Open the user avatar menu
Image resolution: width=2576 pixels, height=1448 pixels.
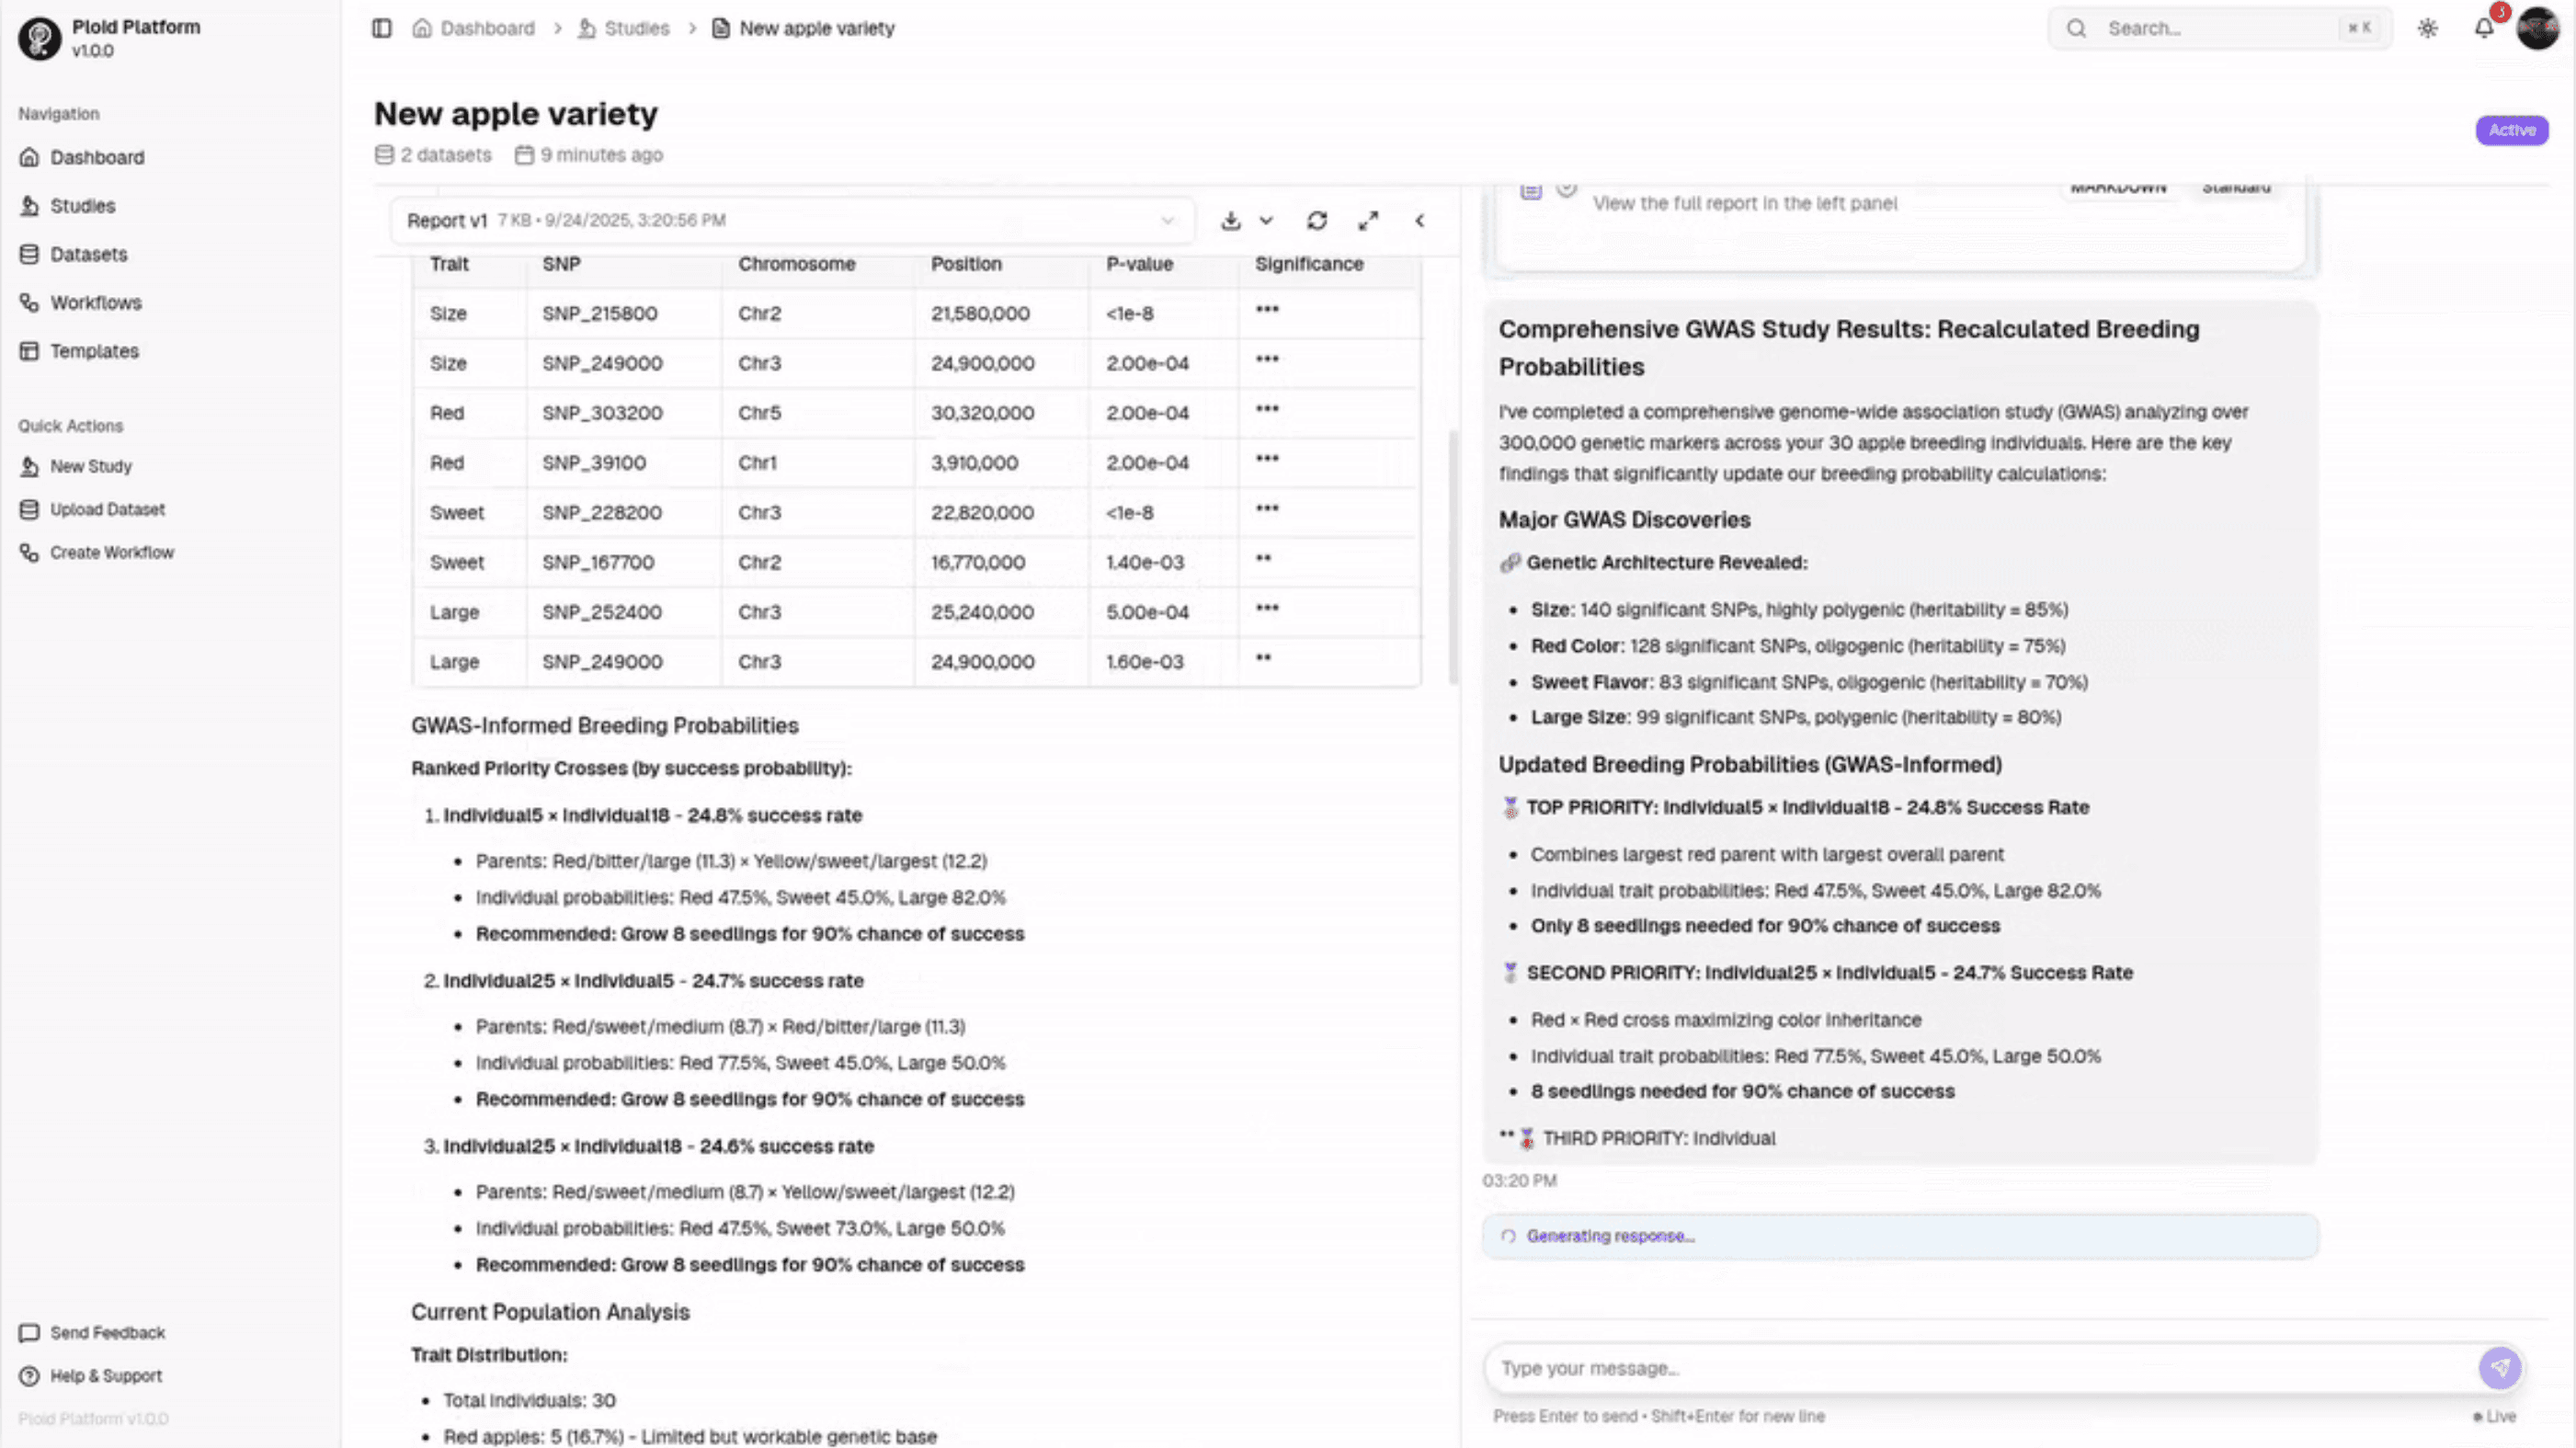2537,28
